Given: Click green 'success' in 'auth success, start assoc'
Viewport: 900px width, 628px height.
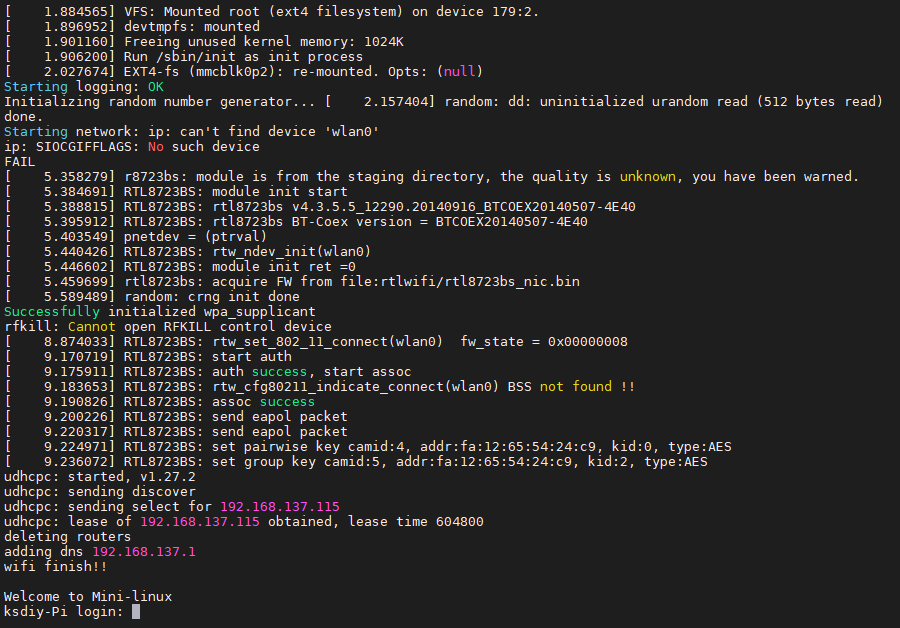Looking at the screenshot, I should click(x=280, y=372).
